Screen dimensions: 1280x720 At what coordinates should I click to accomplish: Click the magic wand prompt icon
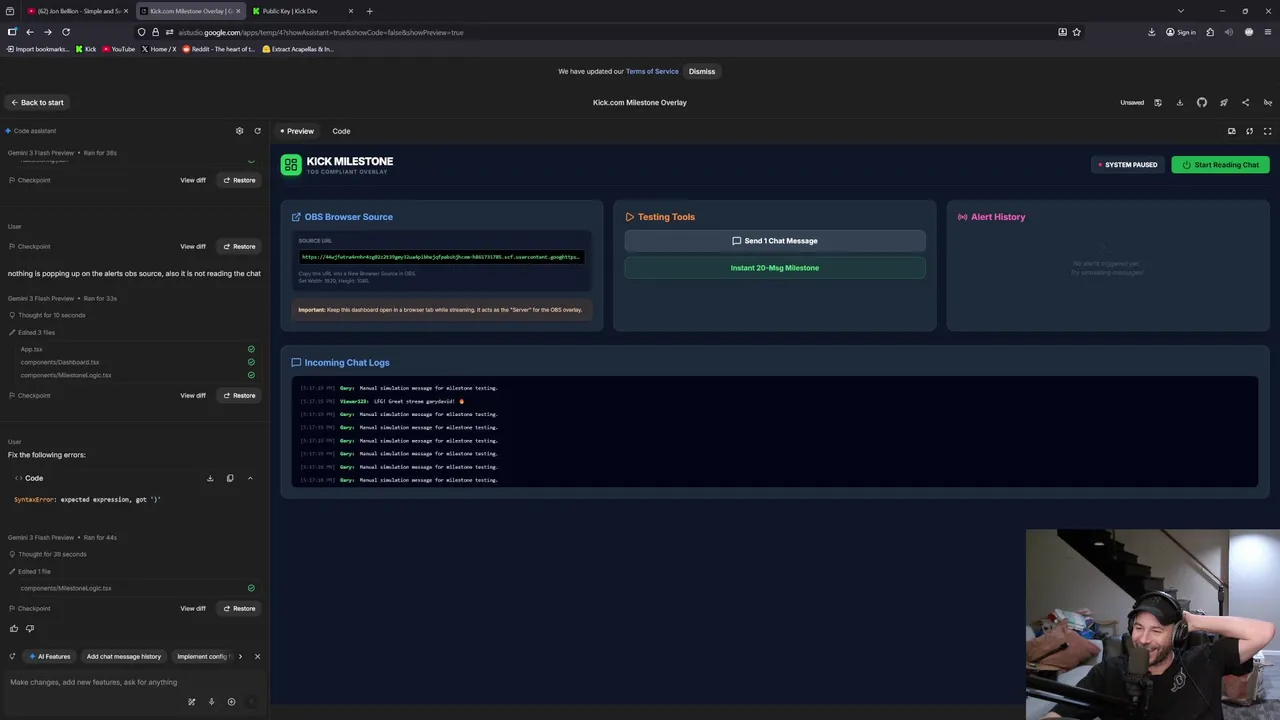pos(191,702)
